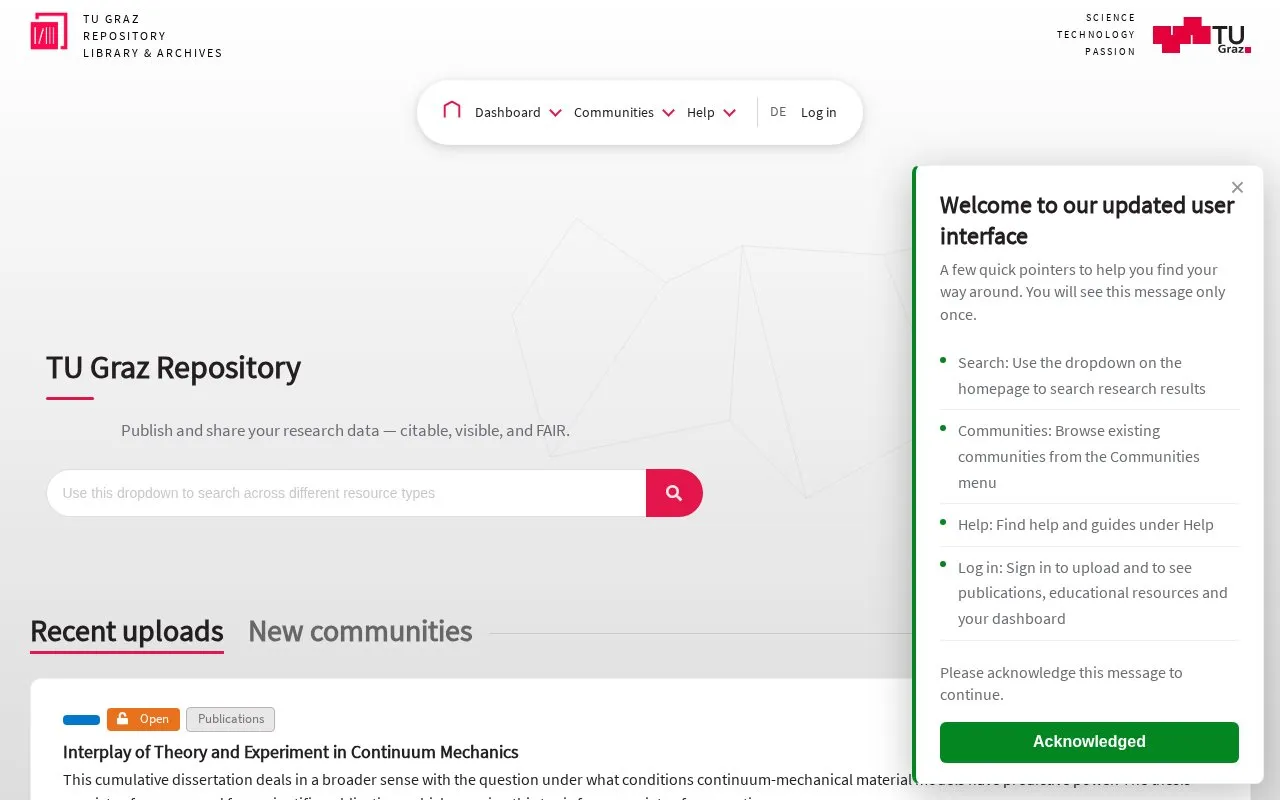The height and width of the screenshot is (800, 1280).
Task: Click the 'TU Graz Repository Library & Archives' header text
Action: (x=153, y=36)
